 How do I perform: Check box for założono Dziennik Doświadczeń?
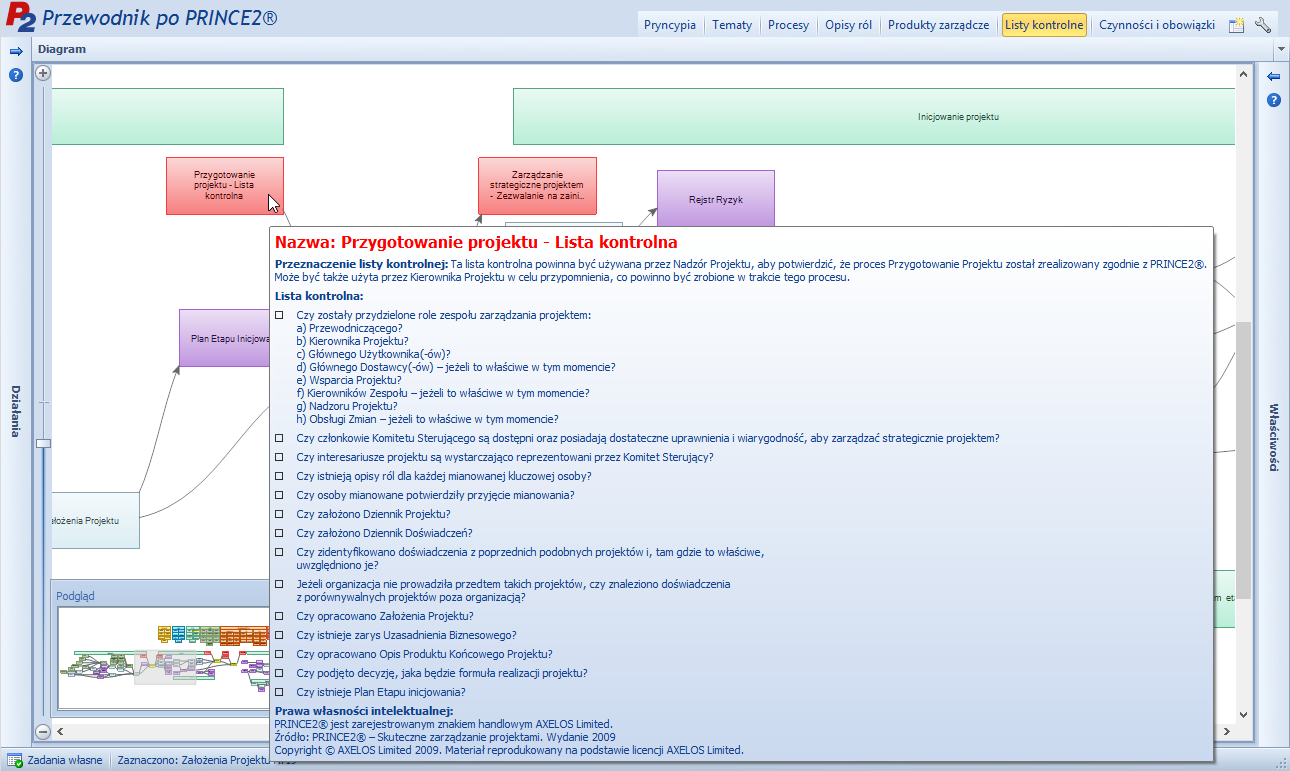click(279, 533)
